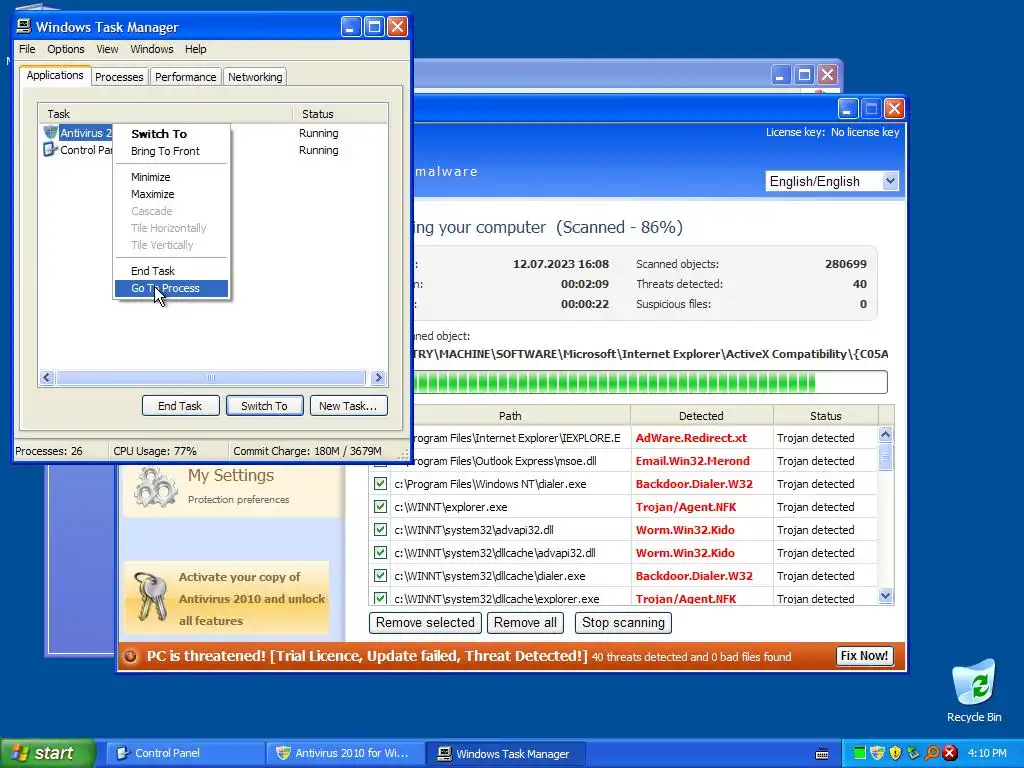Image resolution: width=1024 pixels, height=768 pixels.
Task: Click the Remove selected button
Action: [425, 622]
